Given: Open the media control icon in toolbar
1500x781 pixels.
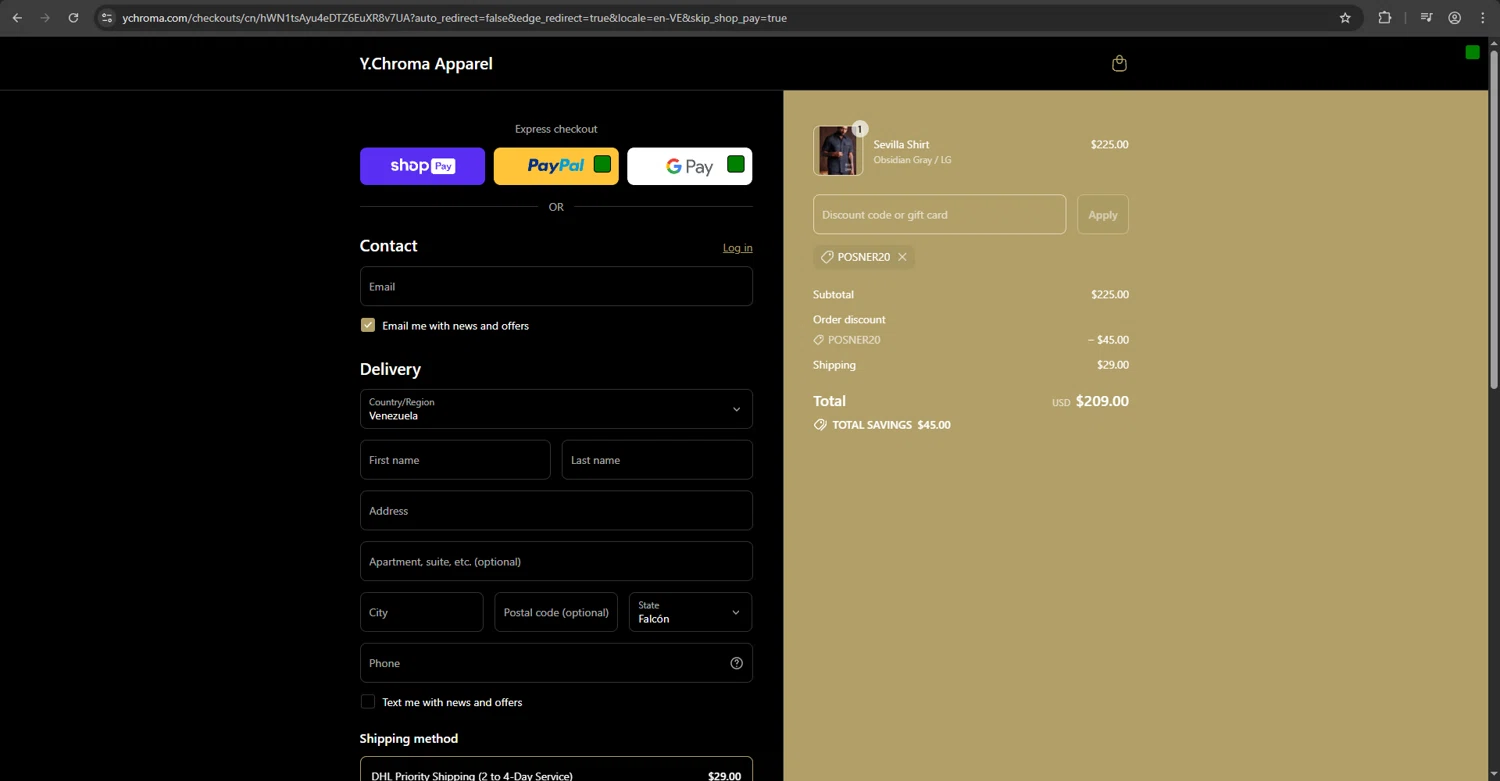Looking at the screenshot, I should pos(1427,18).
